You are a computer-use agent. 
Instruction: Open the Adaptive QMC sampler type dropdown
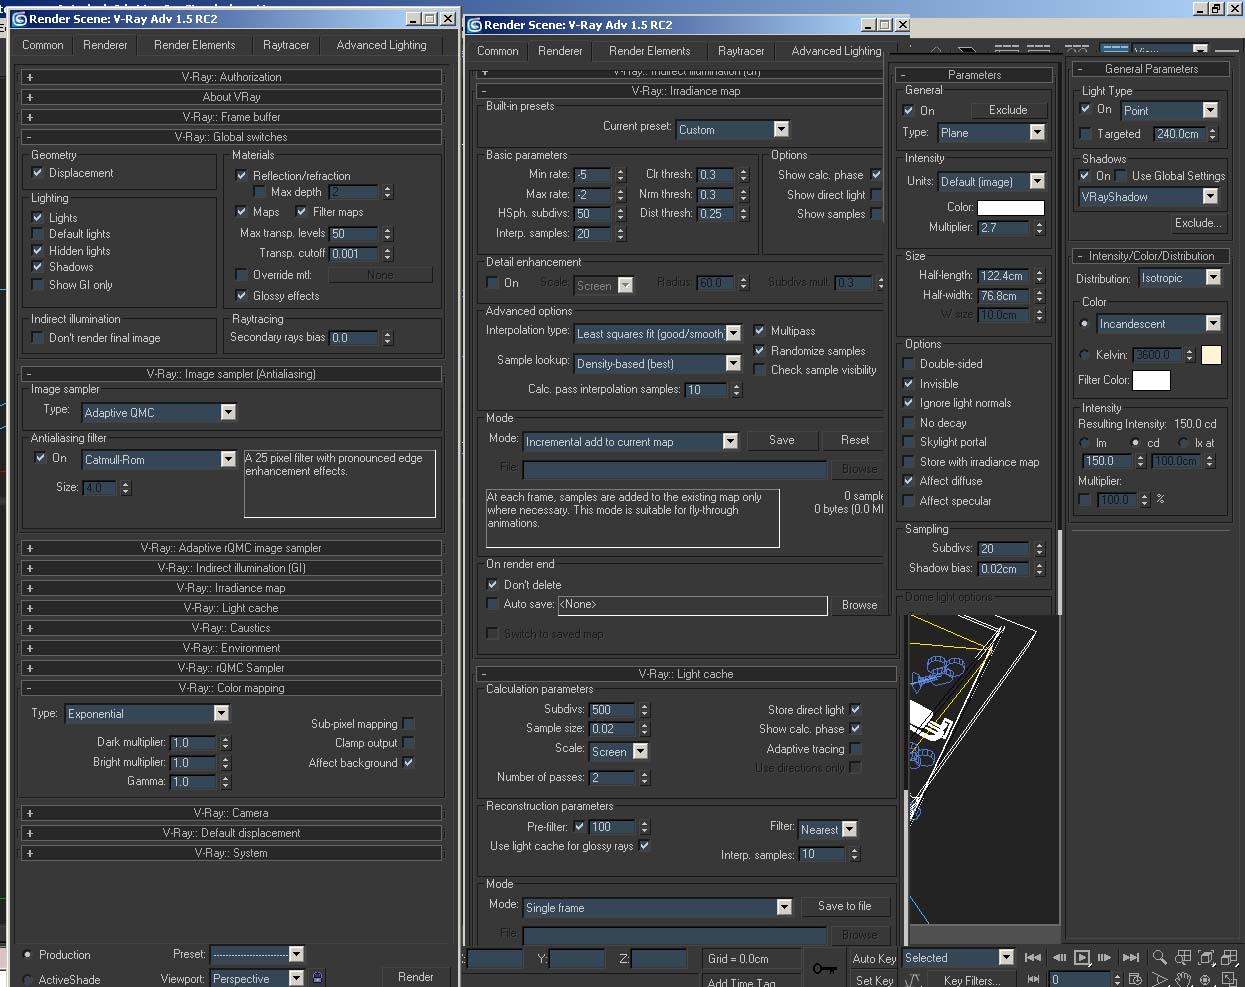pos(228,412)
